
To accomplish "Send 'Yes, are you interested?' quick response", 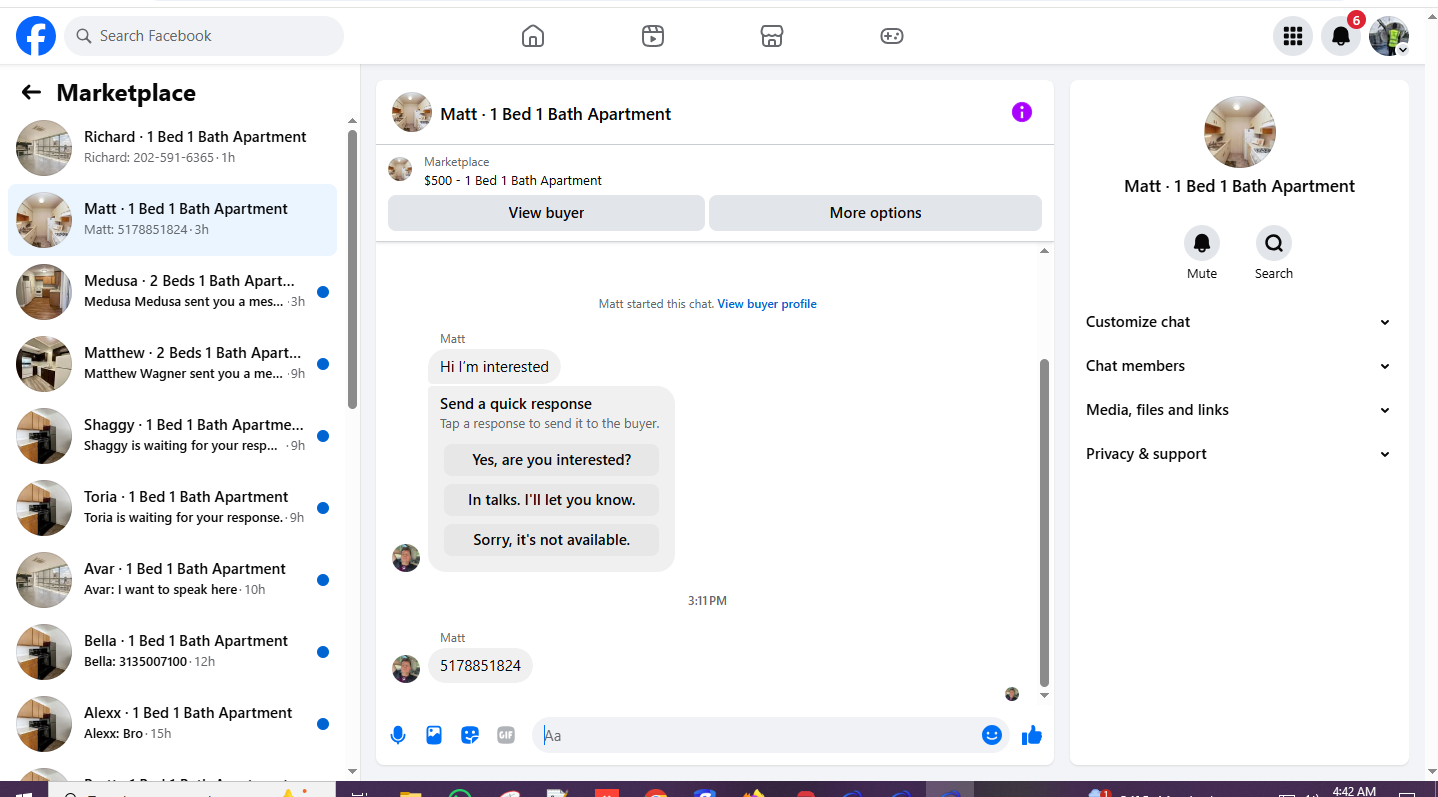I will click(552, 460).
